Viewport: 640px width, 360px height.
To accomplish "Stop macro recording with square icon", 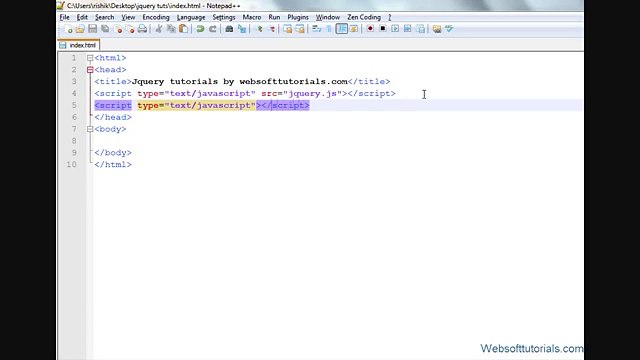I will tap(382, 29).
